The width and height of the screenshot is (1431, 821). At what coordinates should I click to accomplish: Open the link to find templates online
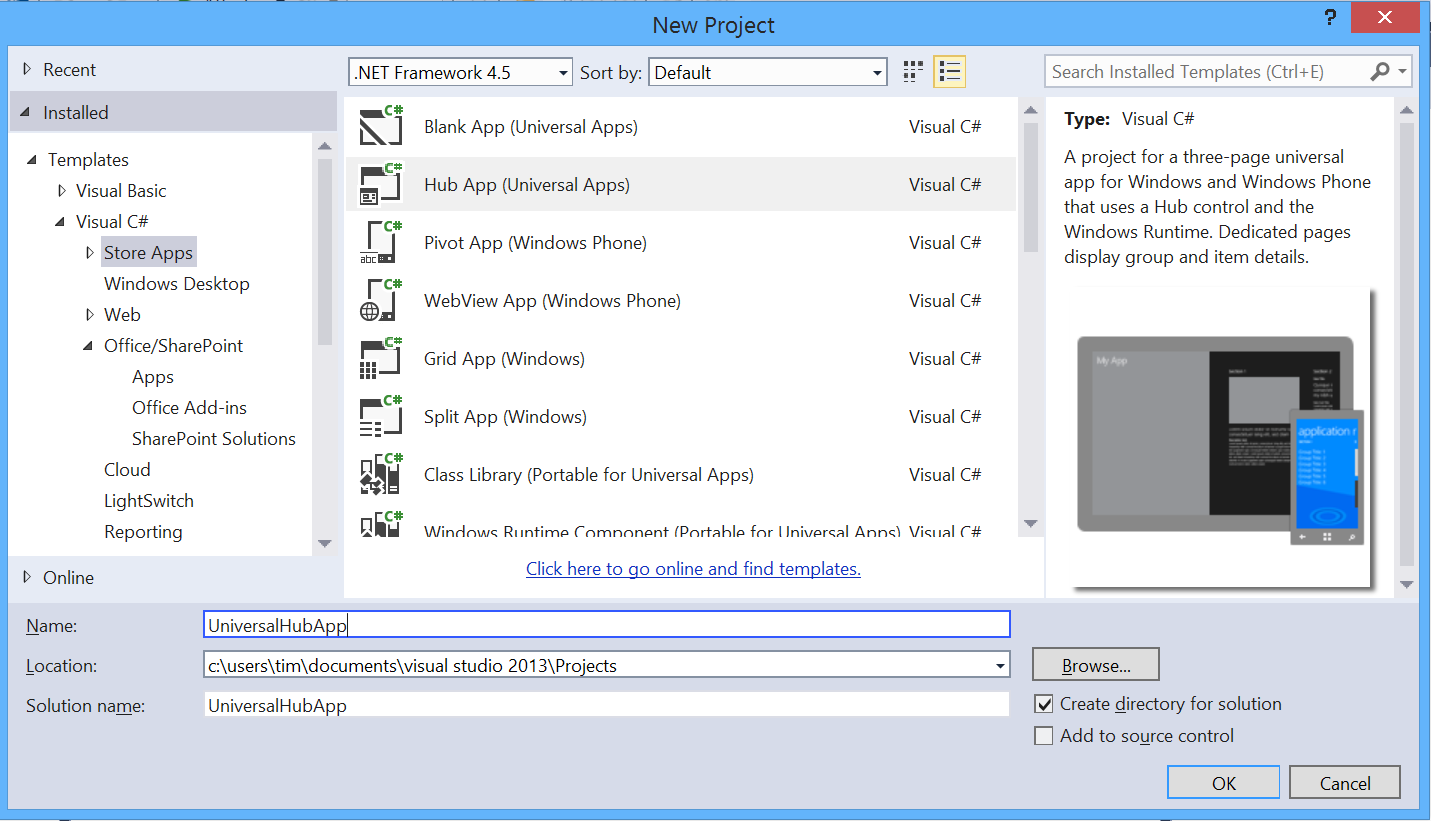[693, 568]
